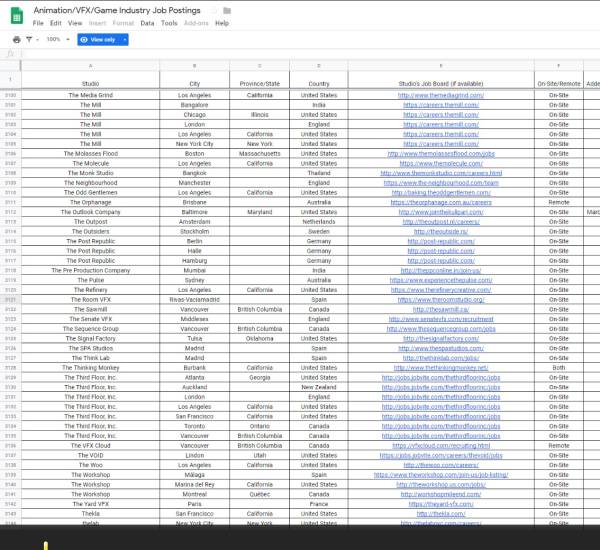Click The Odd Gentlemen studio cell

pyautogui.click(x=90, y=193)
